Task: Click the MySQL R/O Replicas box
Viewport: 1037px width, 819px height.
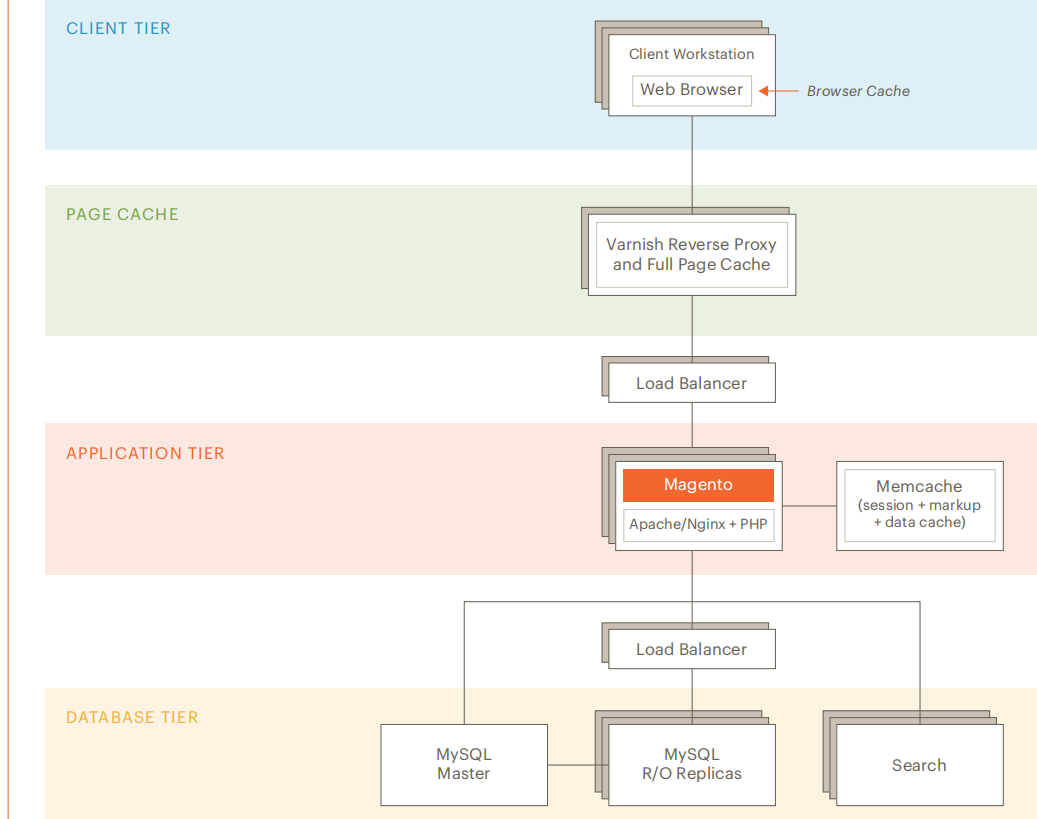Action: 692,765
